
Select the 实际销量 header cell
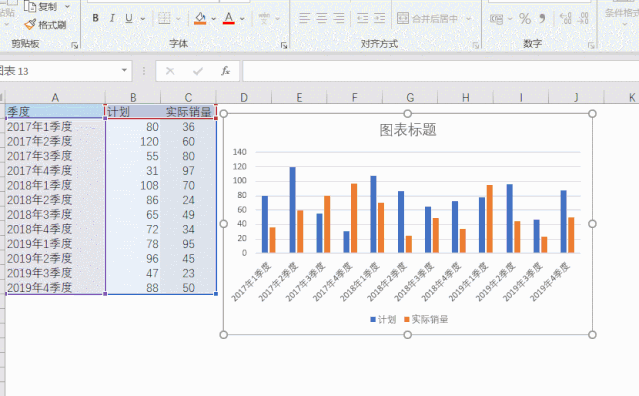point(188,112)
